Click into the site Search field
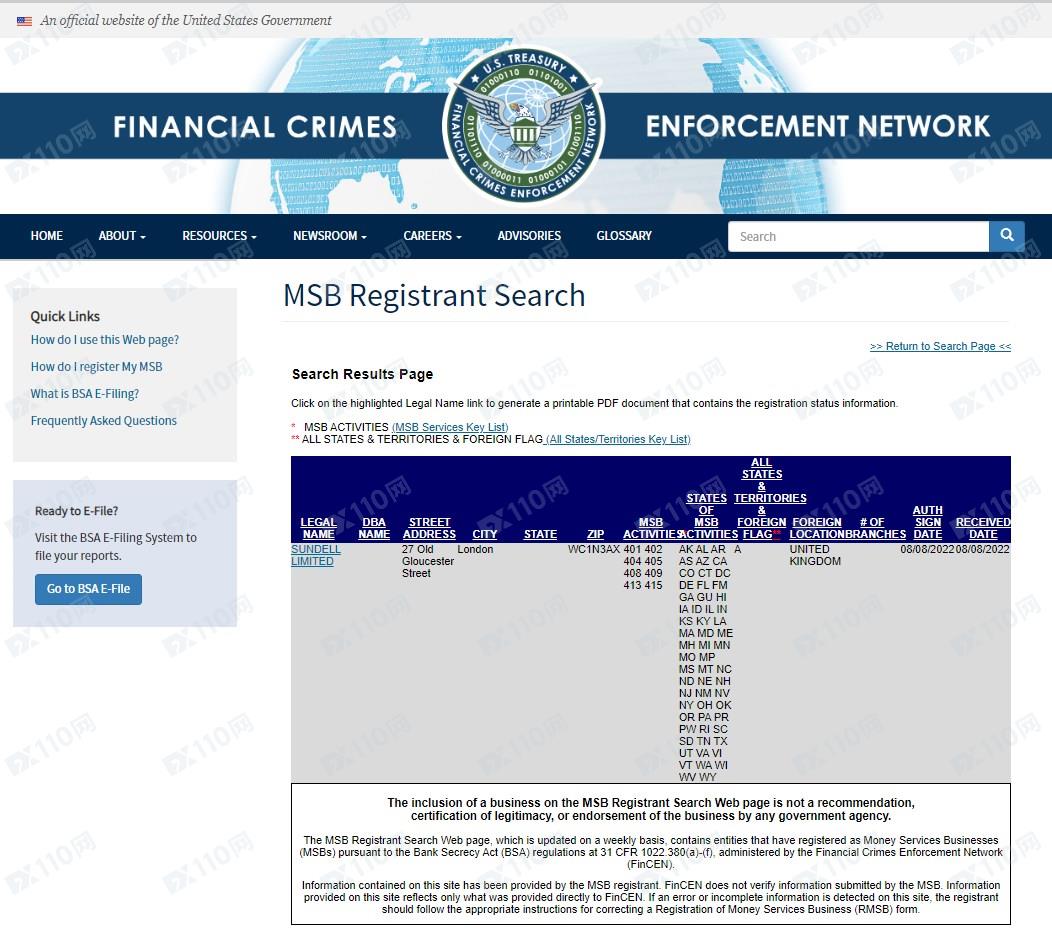 click(x=858, y=236)
